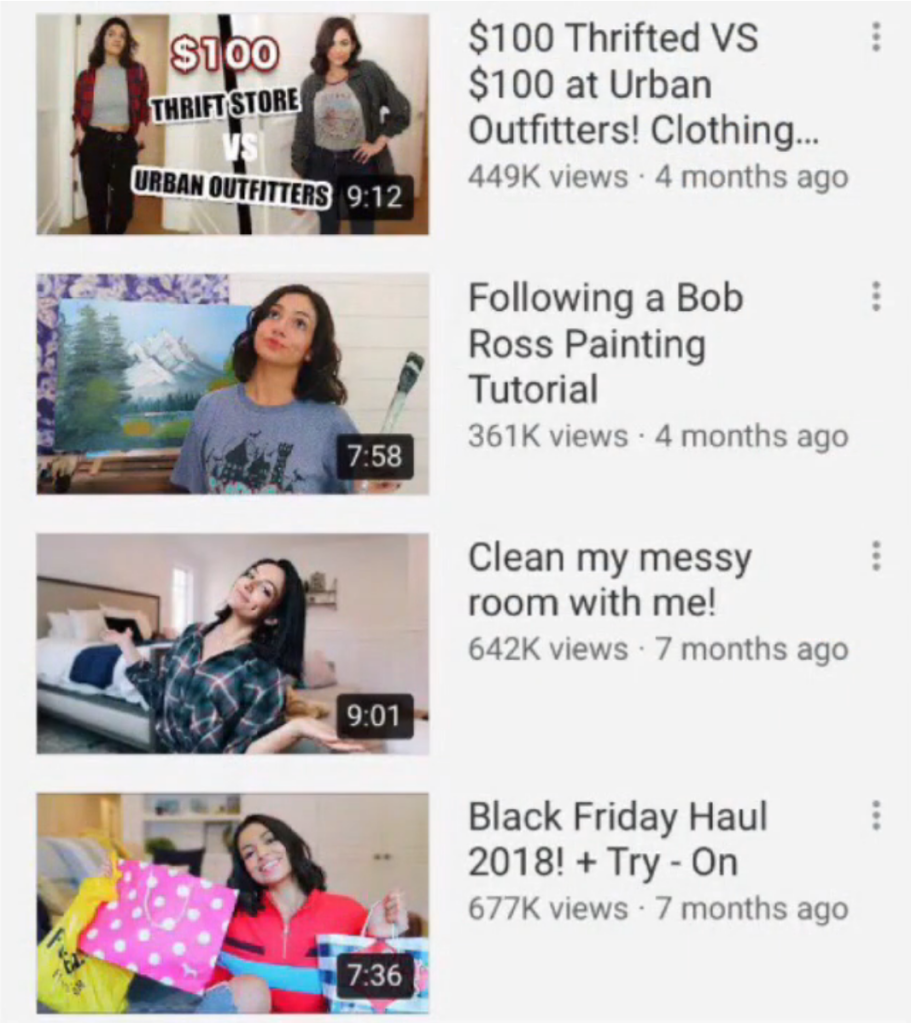Play the messy room cleaning thumbnail
The height and width of the screenshot is (1023, 911).
(x=232, y=643)
